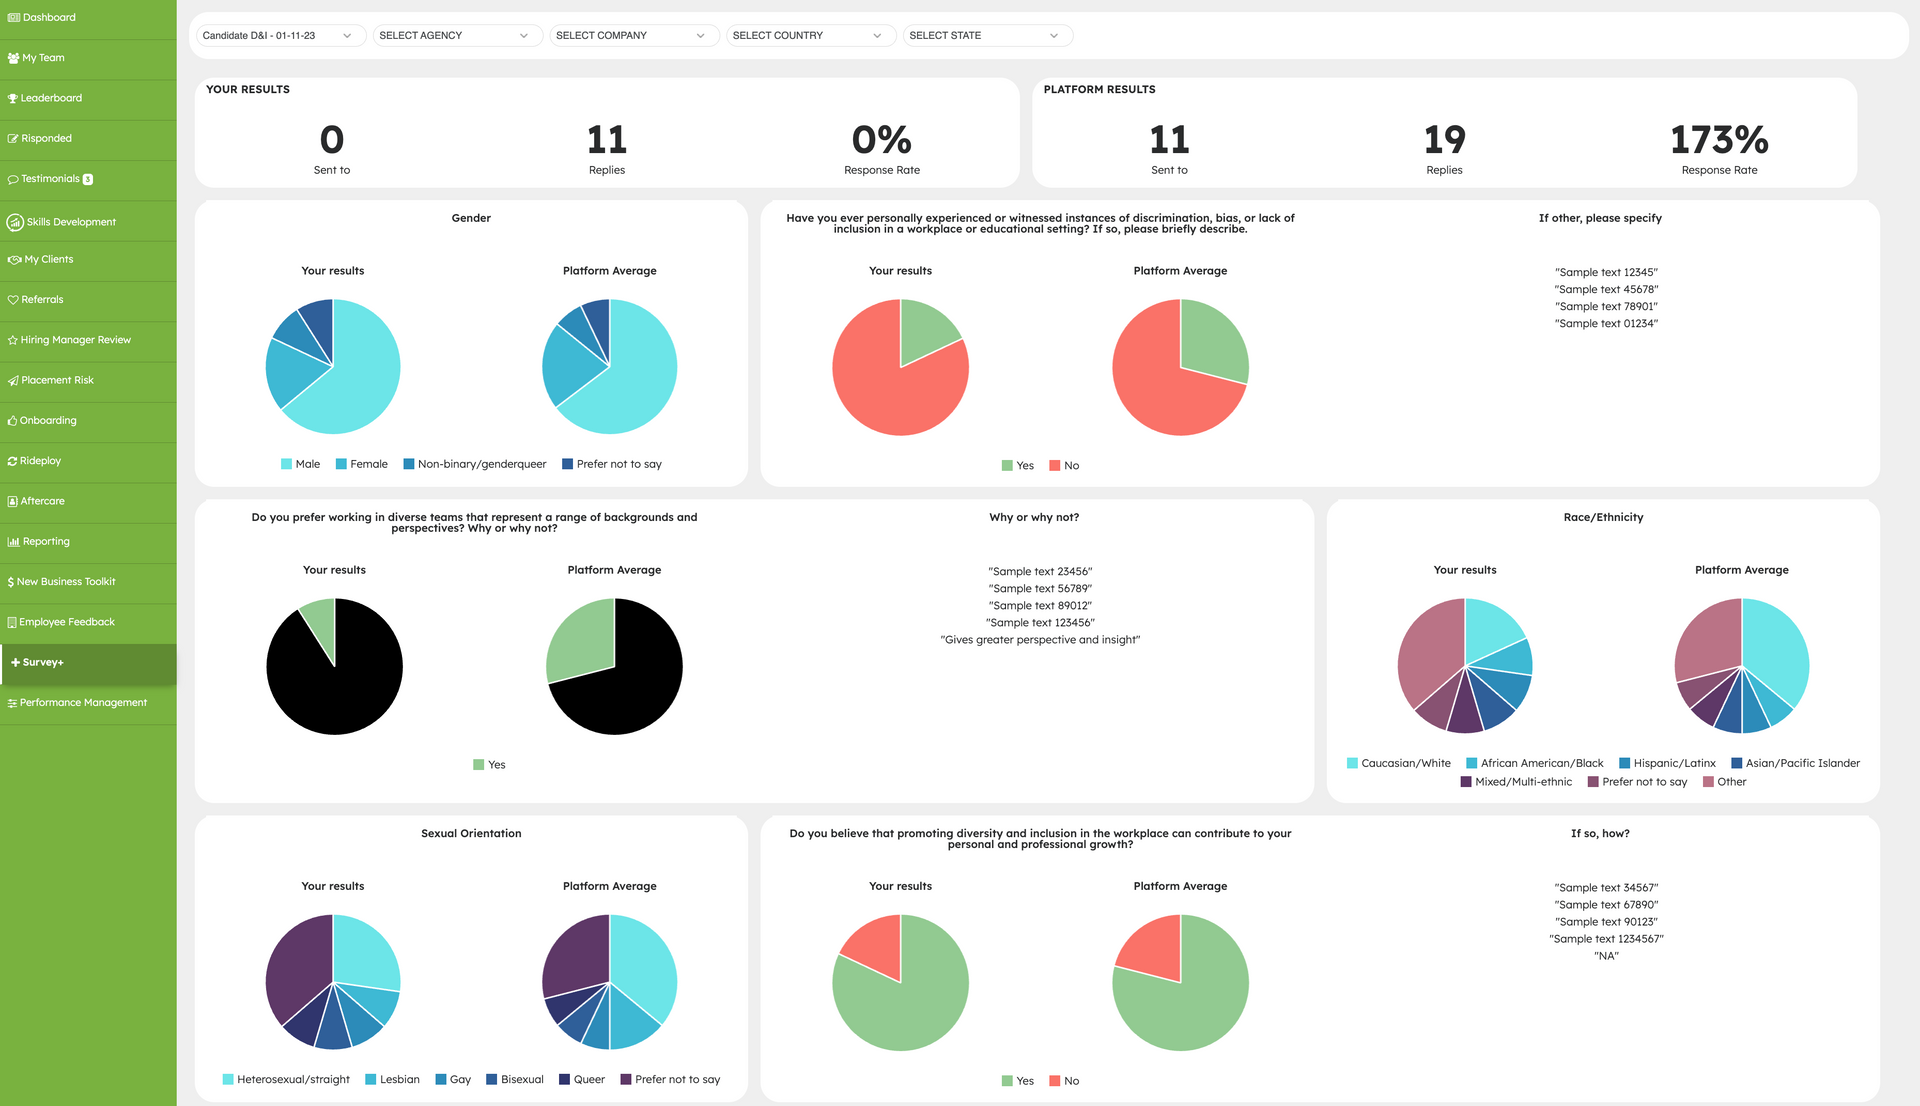Screen dimensions: 1920x1106
Task: Click the Skills Development chart icon
Action: pos(15,222)
